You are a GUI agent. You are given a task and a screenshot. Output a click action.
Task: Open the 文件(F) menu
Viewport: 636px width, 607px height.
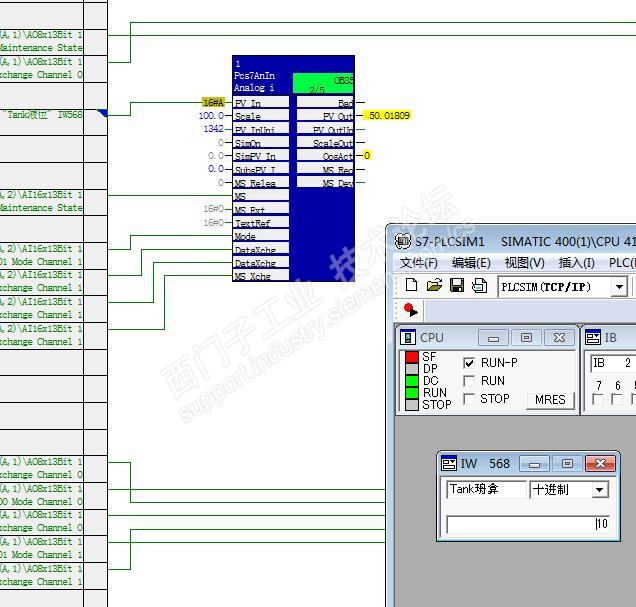pyautogui.click(x=419, y=263)
